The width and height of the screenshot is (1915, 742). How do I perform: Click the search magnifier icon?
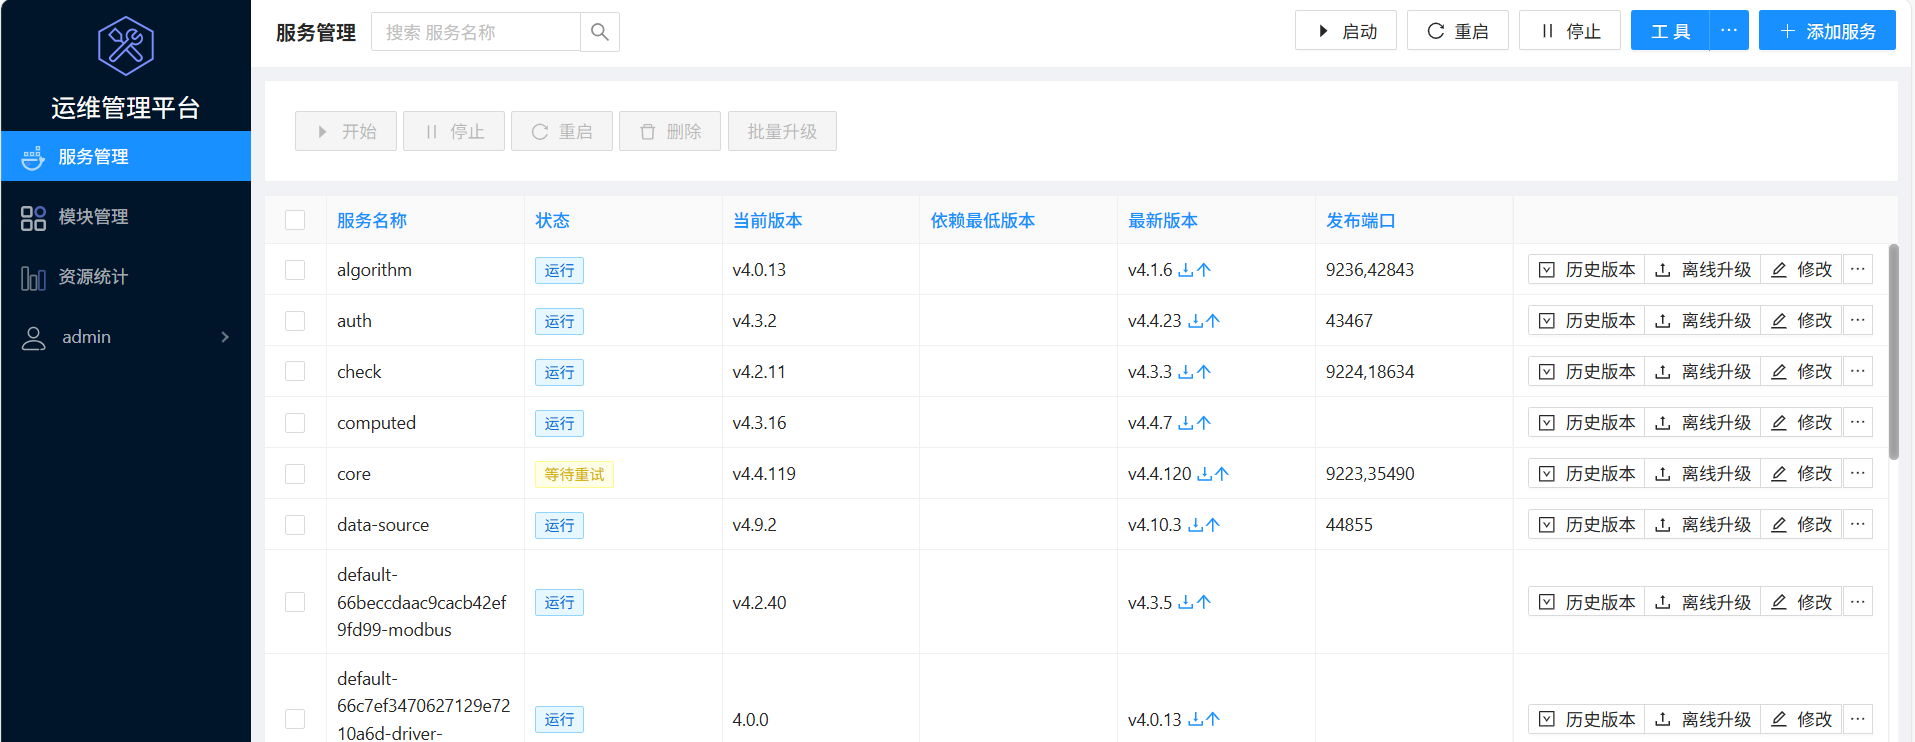(600, 32)
